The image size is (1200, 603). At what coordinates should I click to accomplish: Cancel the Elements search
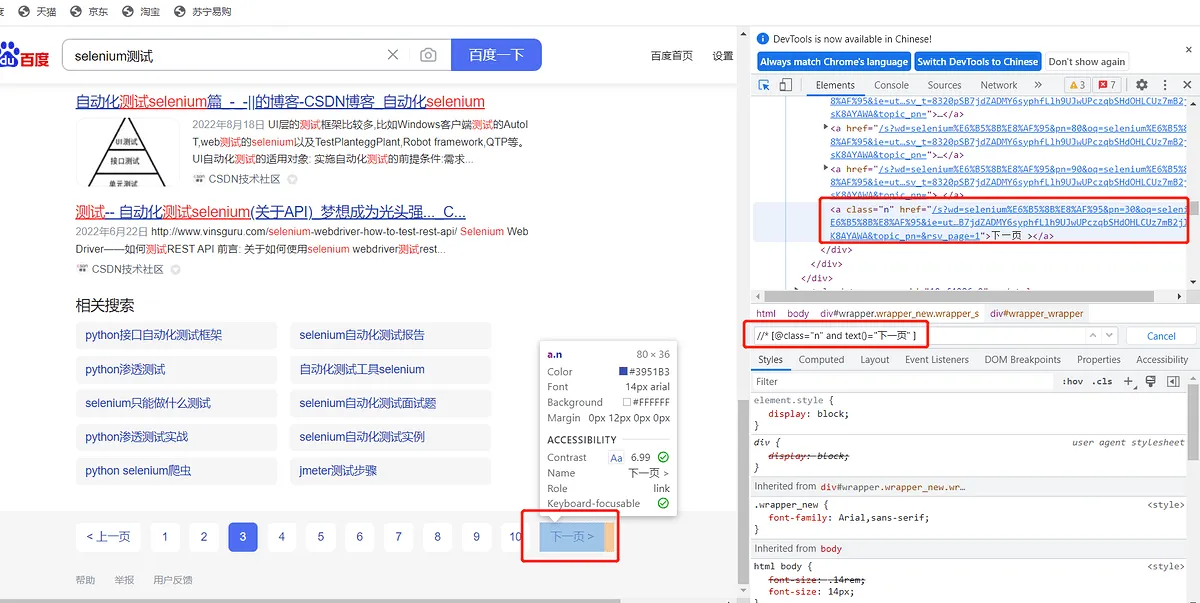1161,336
